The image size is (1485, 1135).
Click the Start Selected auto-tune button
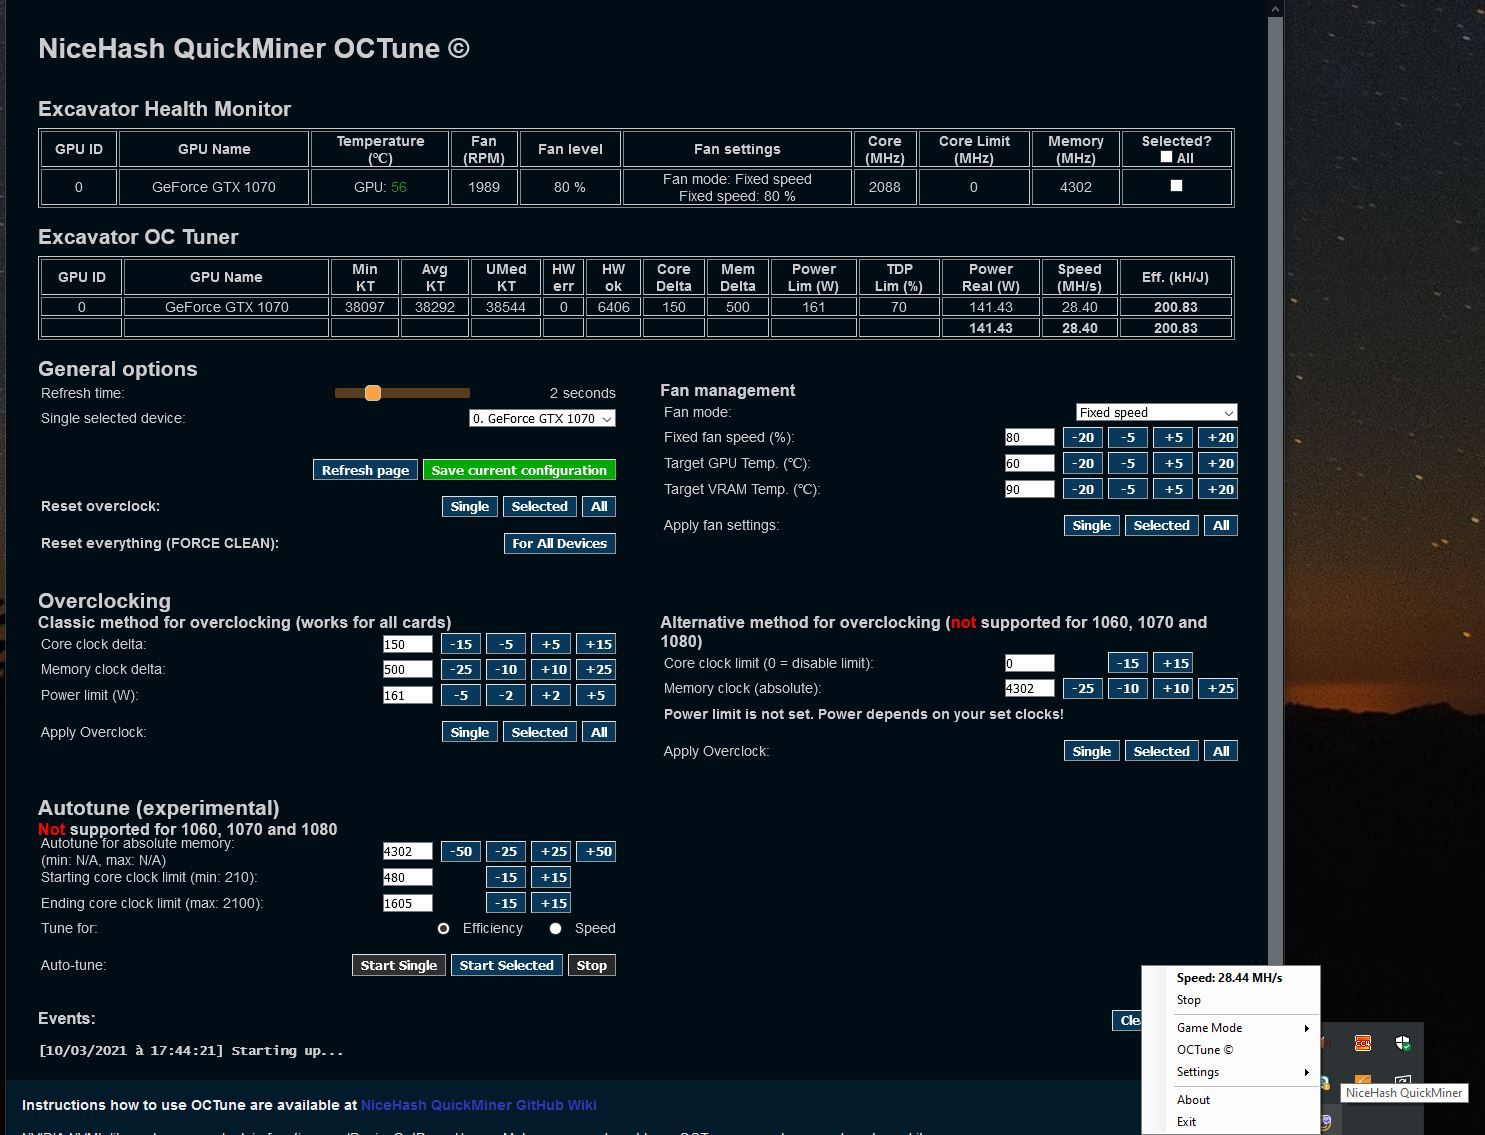click(x=506, y=965)
